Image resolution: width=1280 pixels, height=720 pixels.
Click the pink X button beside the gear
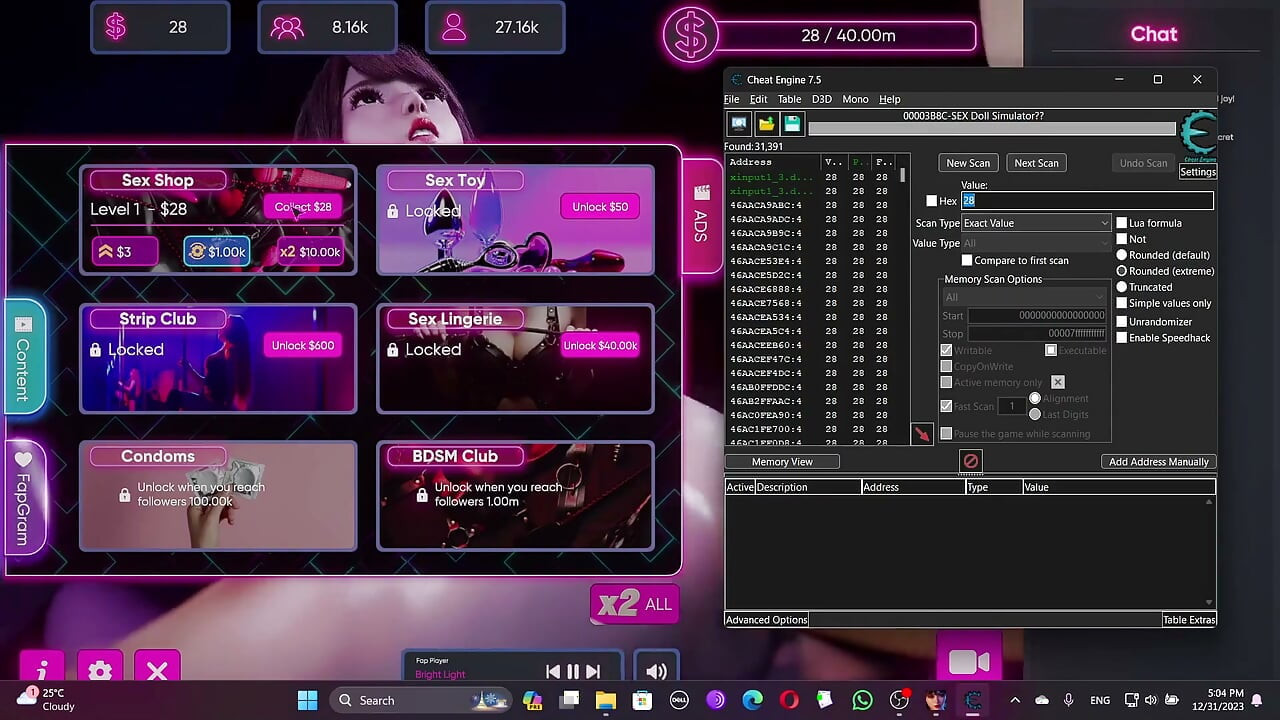point(157,670)
